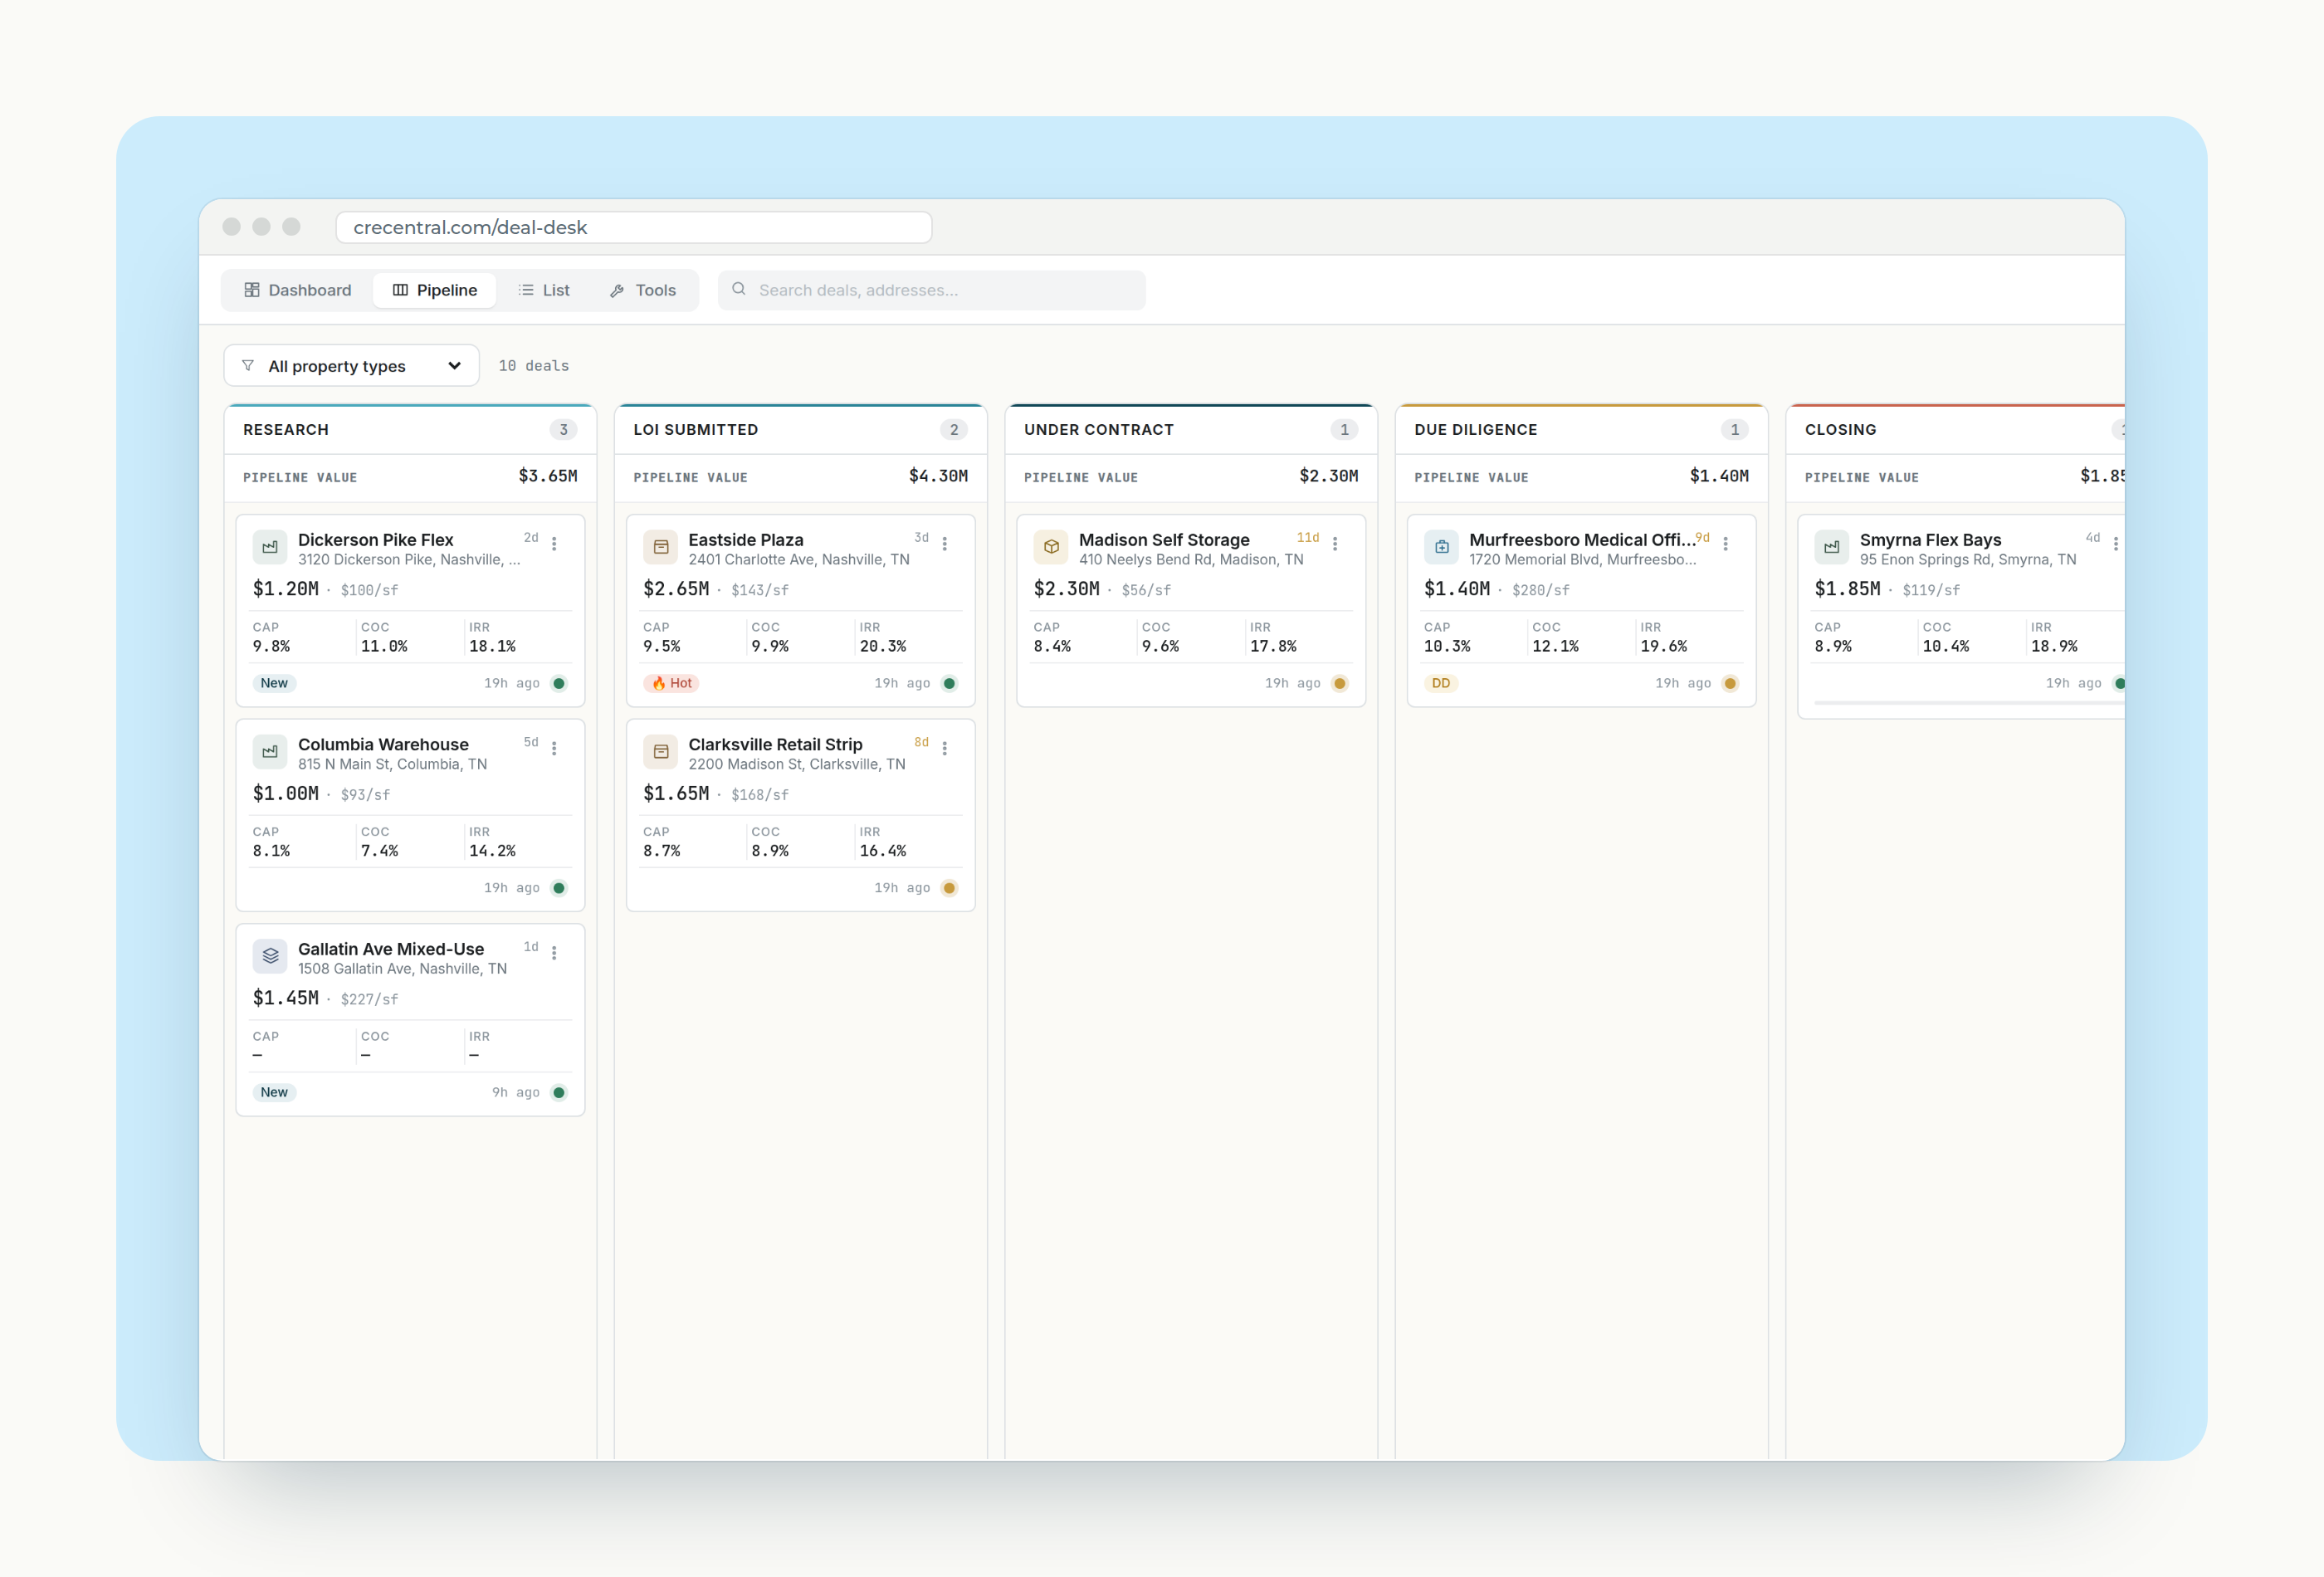Click the filter funnel icon
Screen dimensions: 2324x1577
coord(248,365)
